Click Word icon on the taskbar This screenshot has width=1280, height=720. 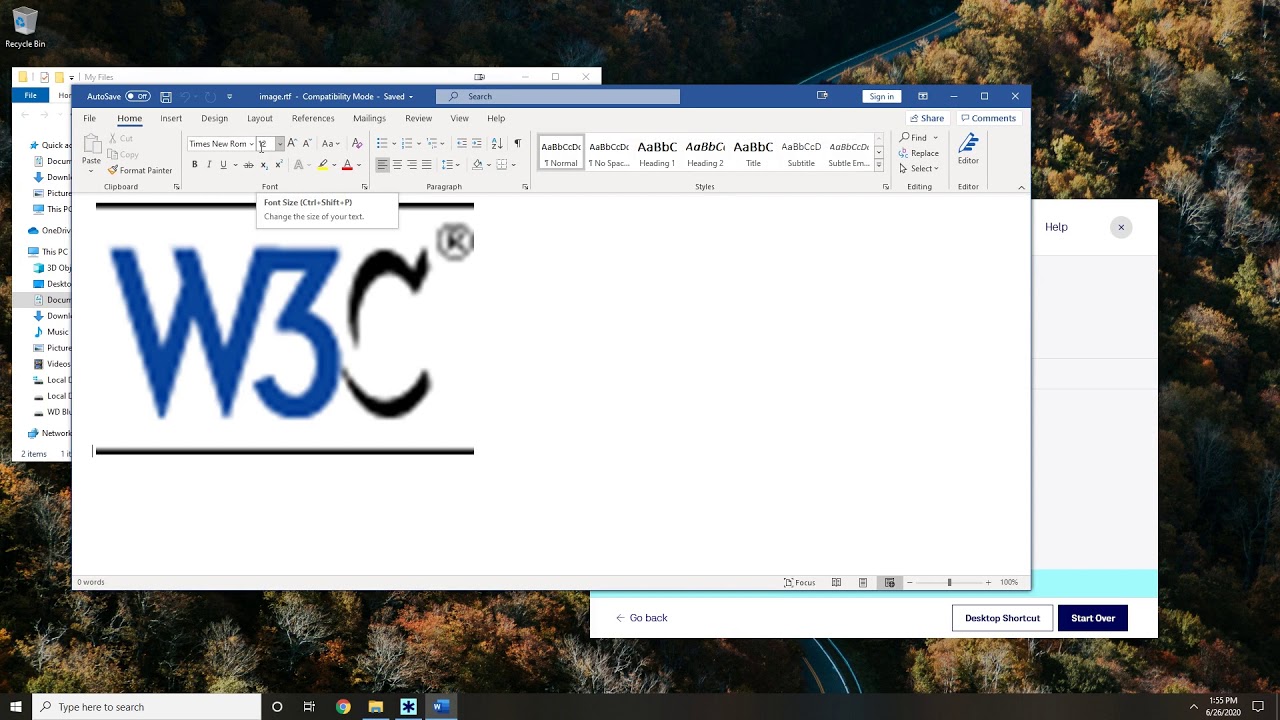point(440,707)
